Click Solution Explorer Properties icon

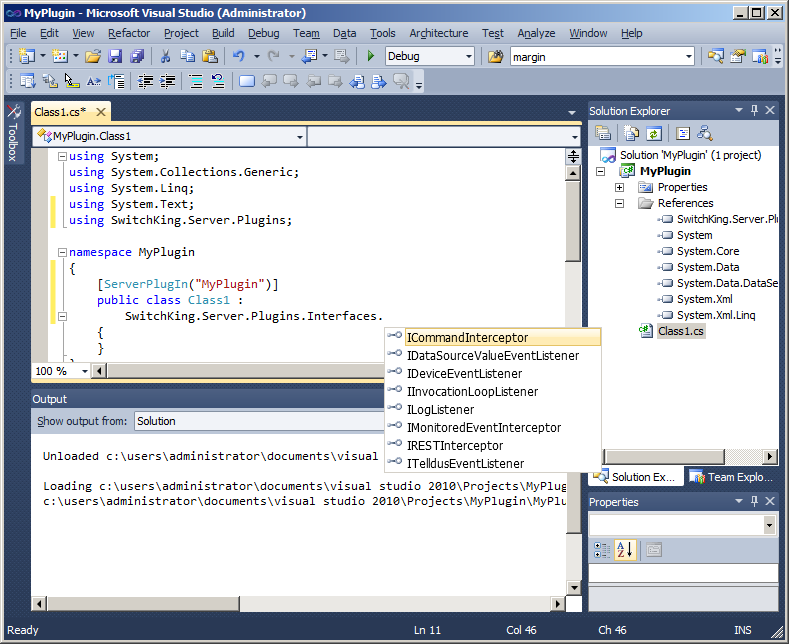603,133
